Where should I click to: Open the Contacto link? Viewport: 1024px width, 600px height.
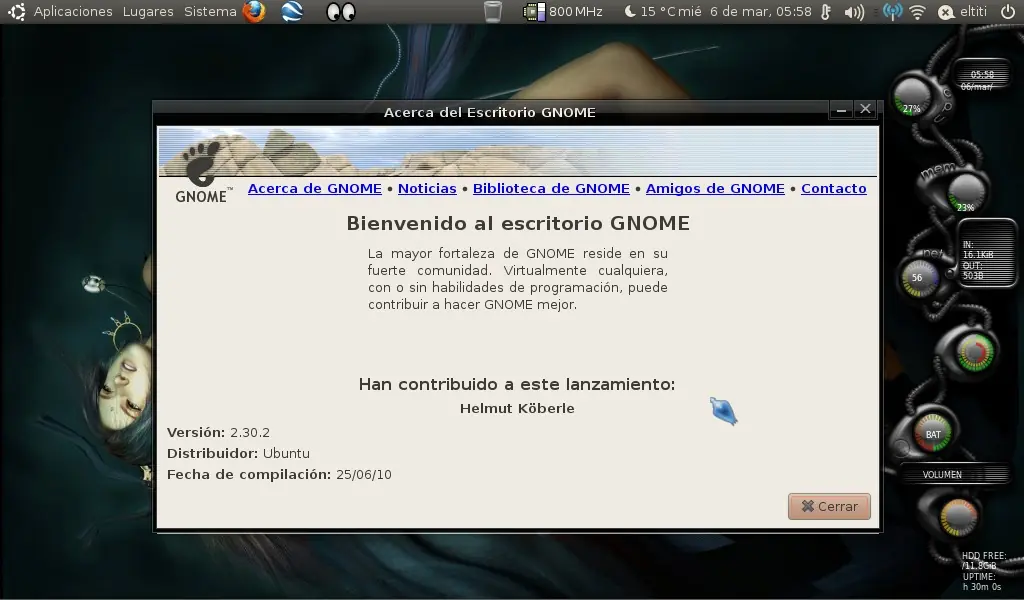tap(834, 189)
